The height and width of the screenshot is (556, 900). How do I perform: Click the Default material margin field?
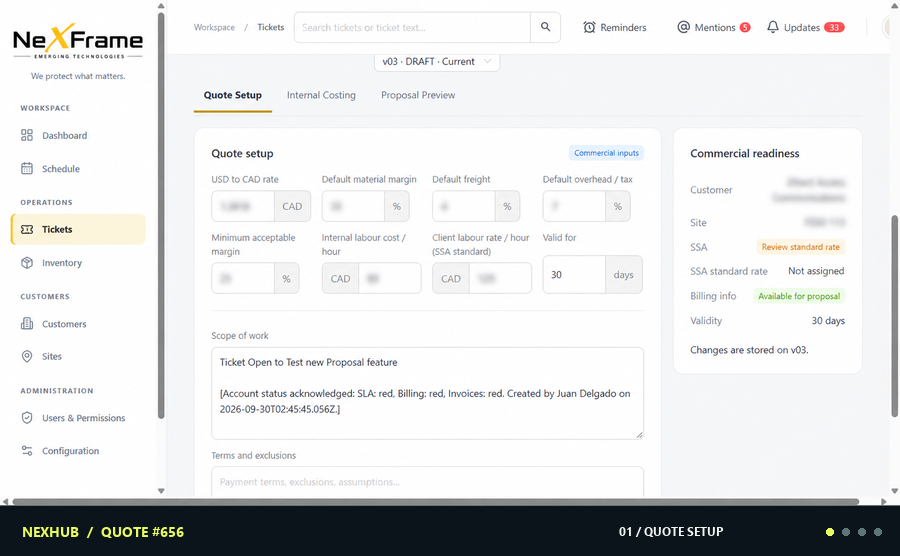tap(353, 206)
